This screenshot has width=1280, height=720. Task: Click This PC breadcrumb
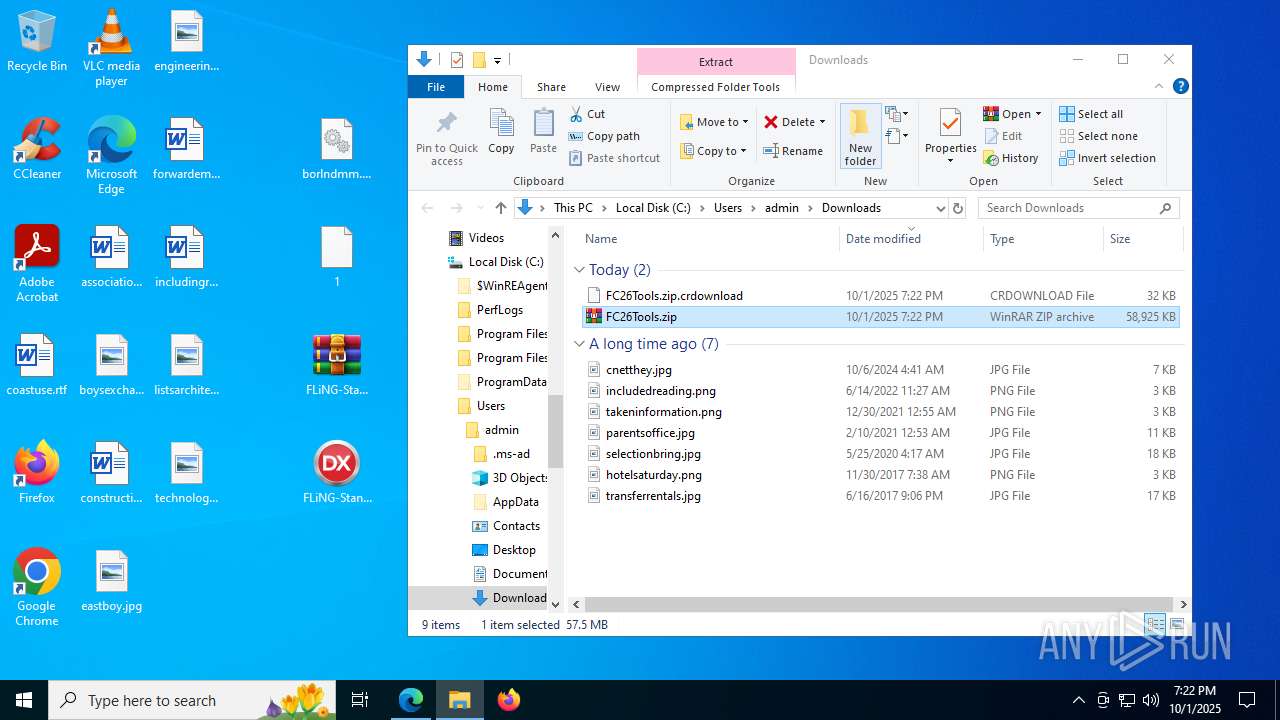573,208
